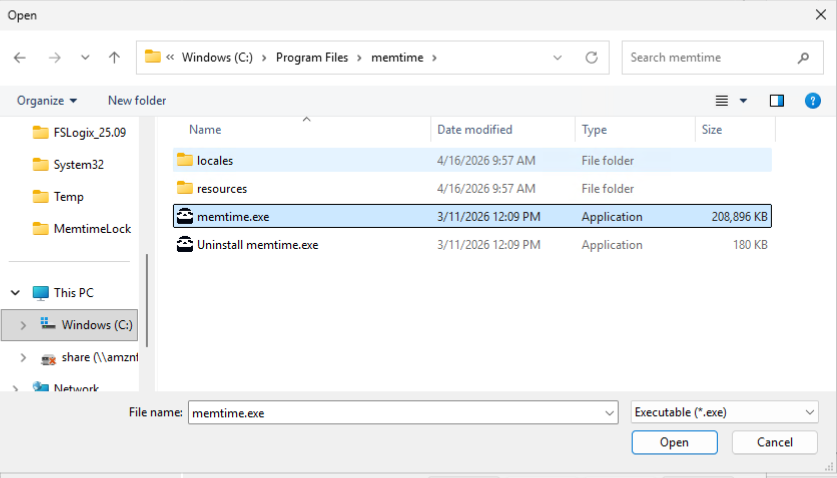Click the memtime.exe application icon
The width and height of the screenshot is (837, 478).
185,216
